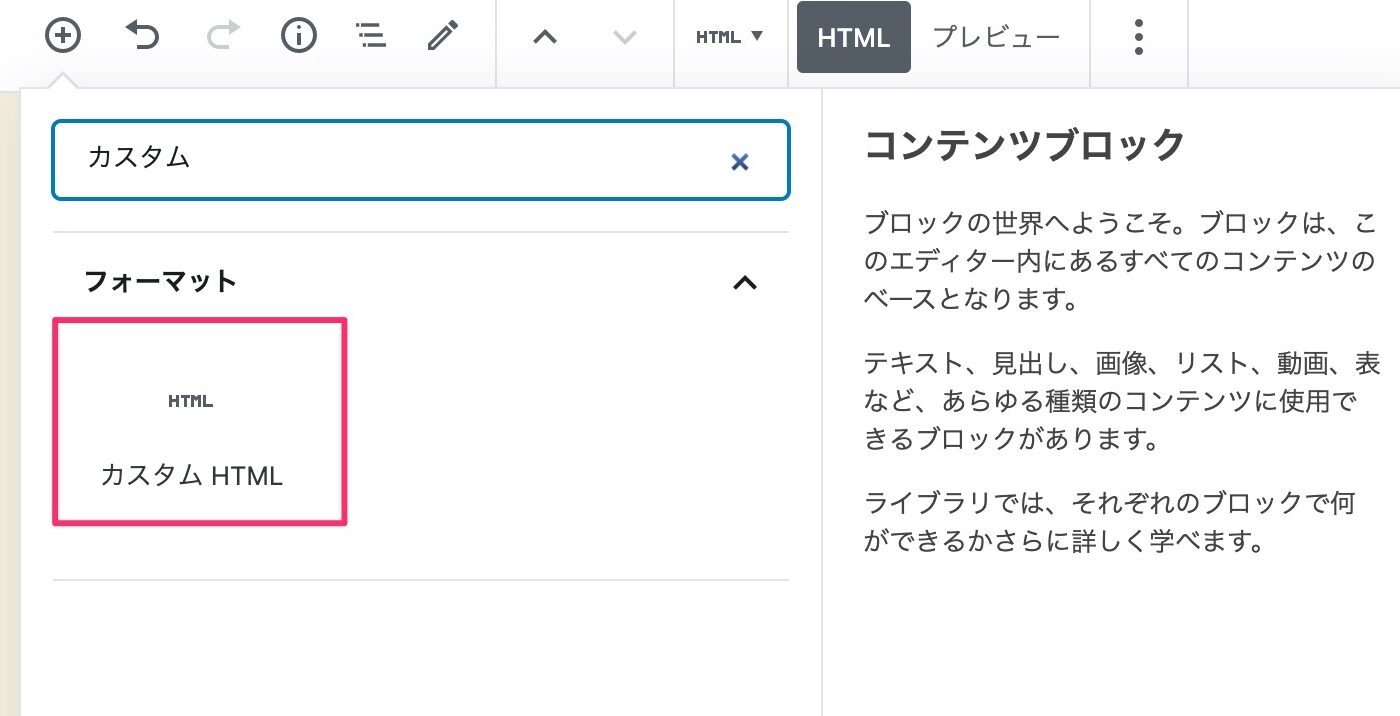Move the block down with the chevron
The image size is (1400, 716).
(x=624, y=37)
